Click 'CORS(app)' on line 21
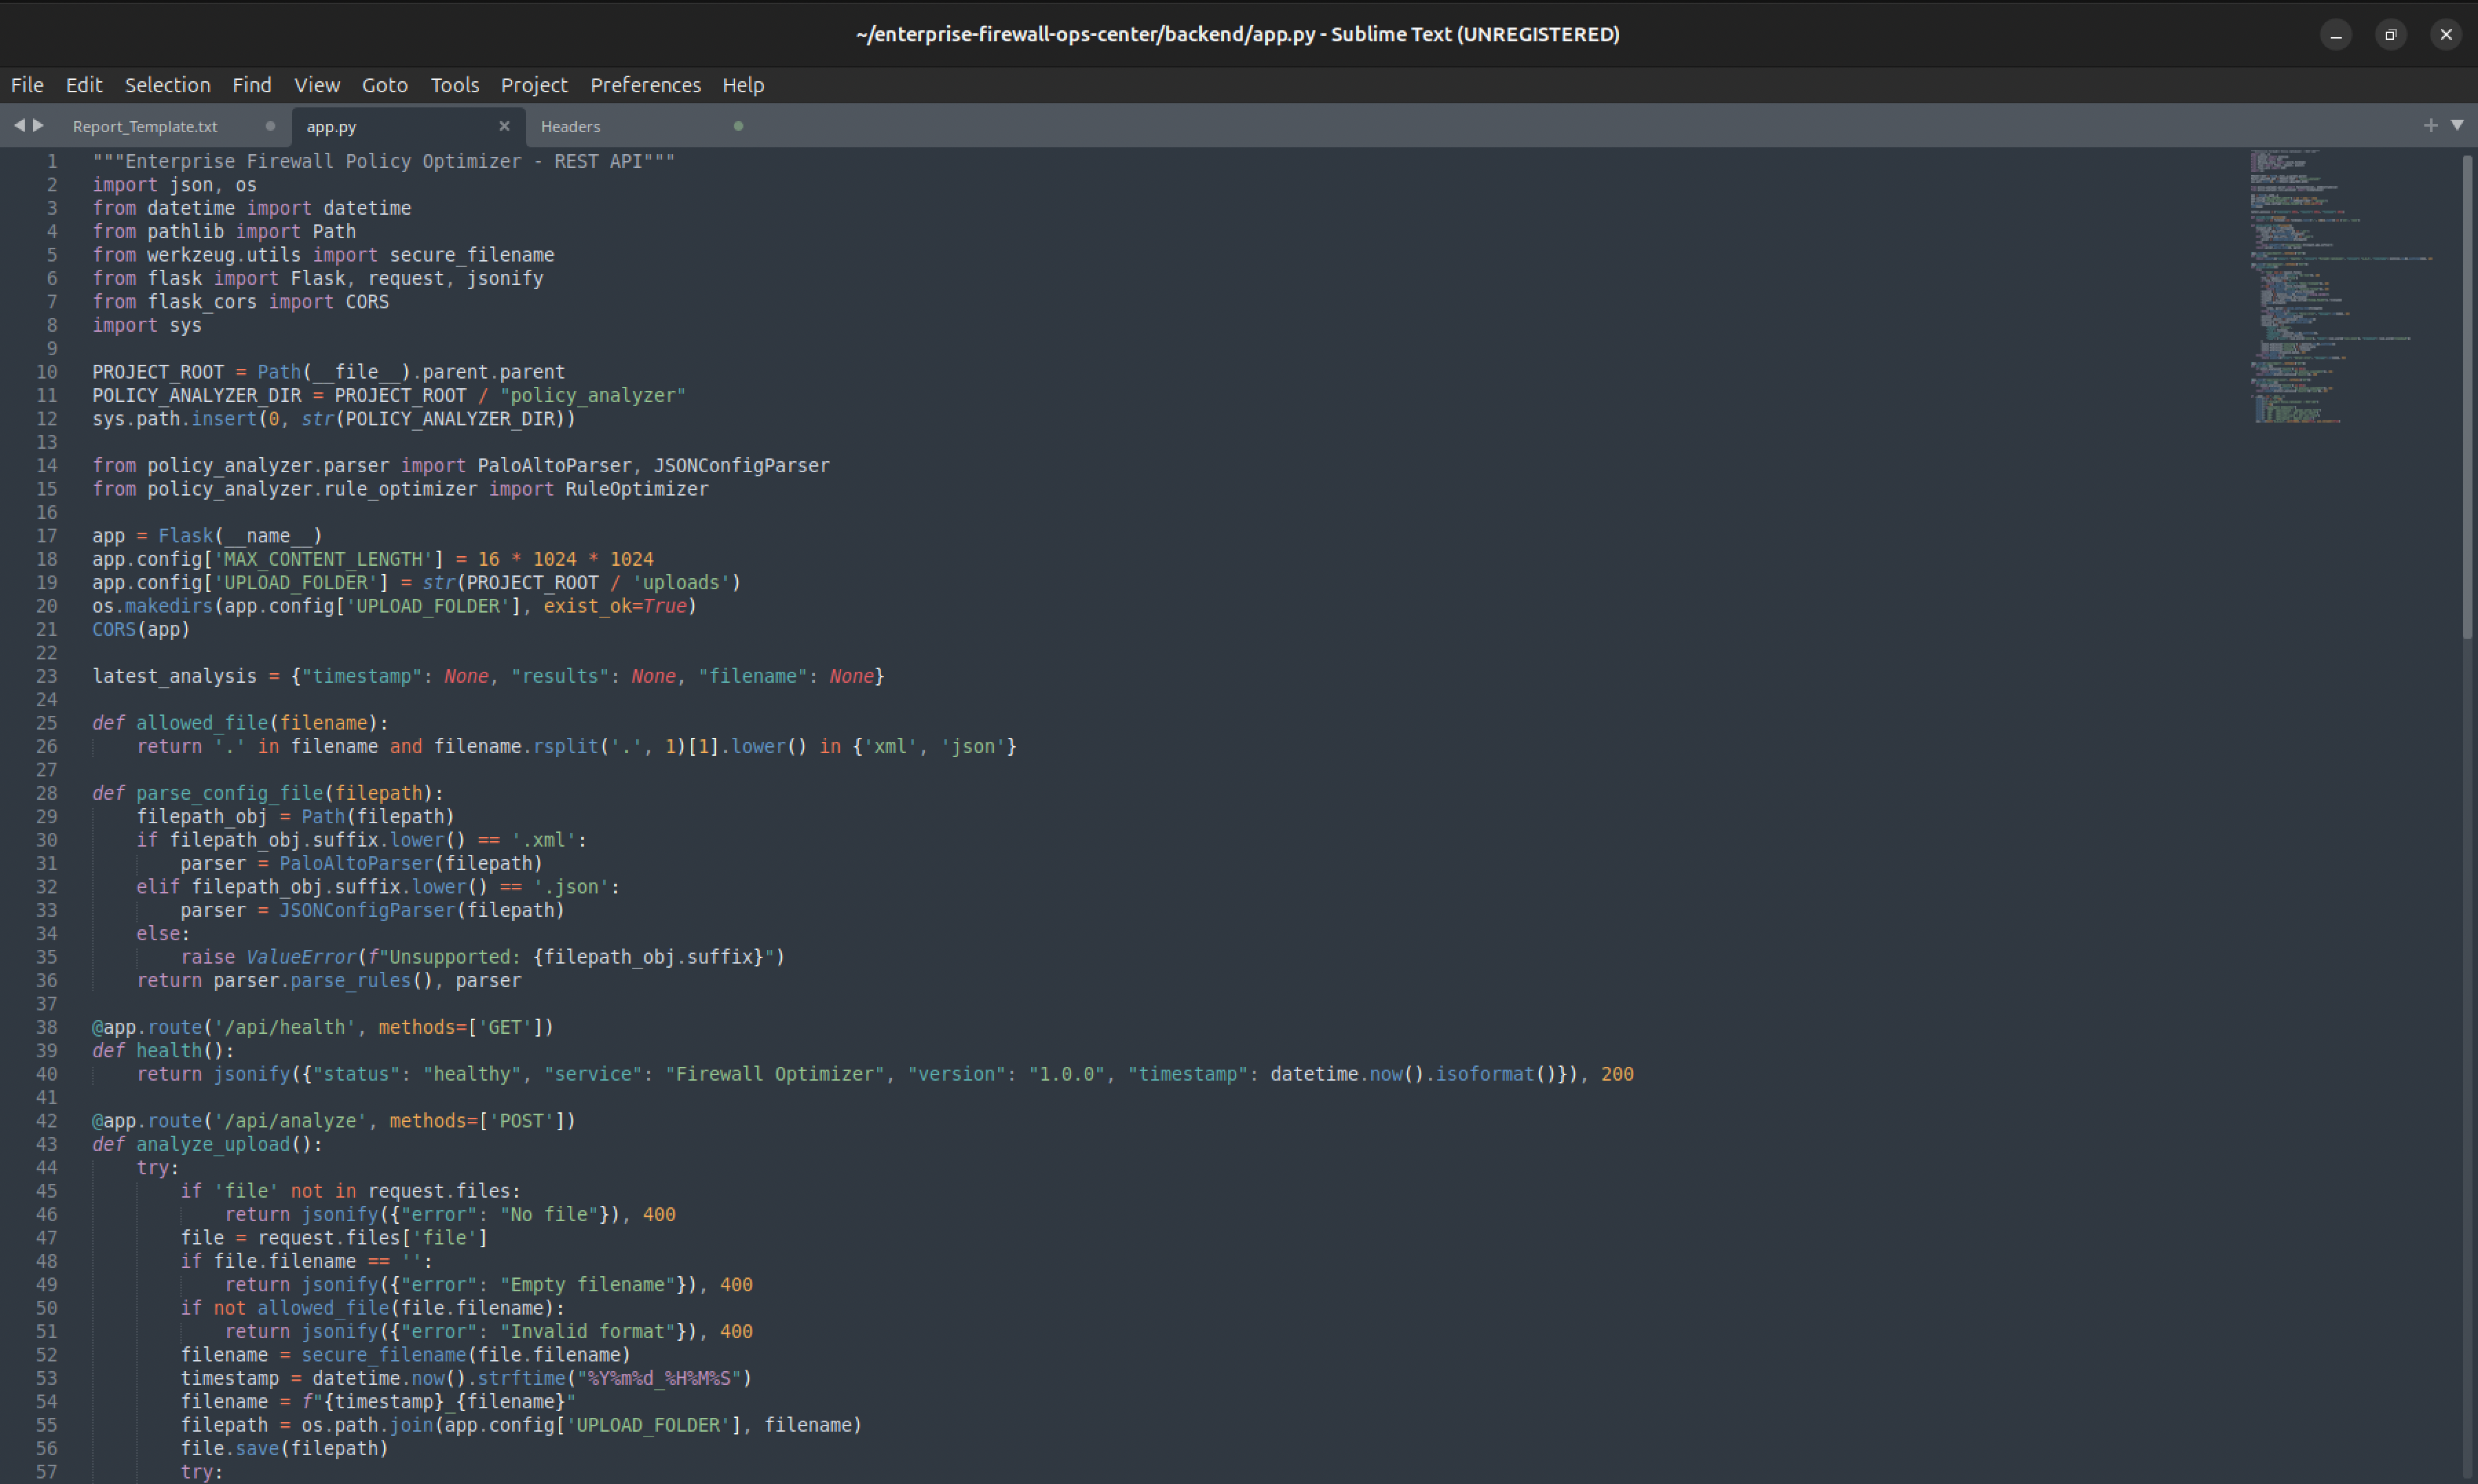This screenshot has width=2478, height=1484. [141, 630]
